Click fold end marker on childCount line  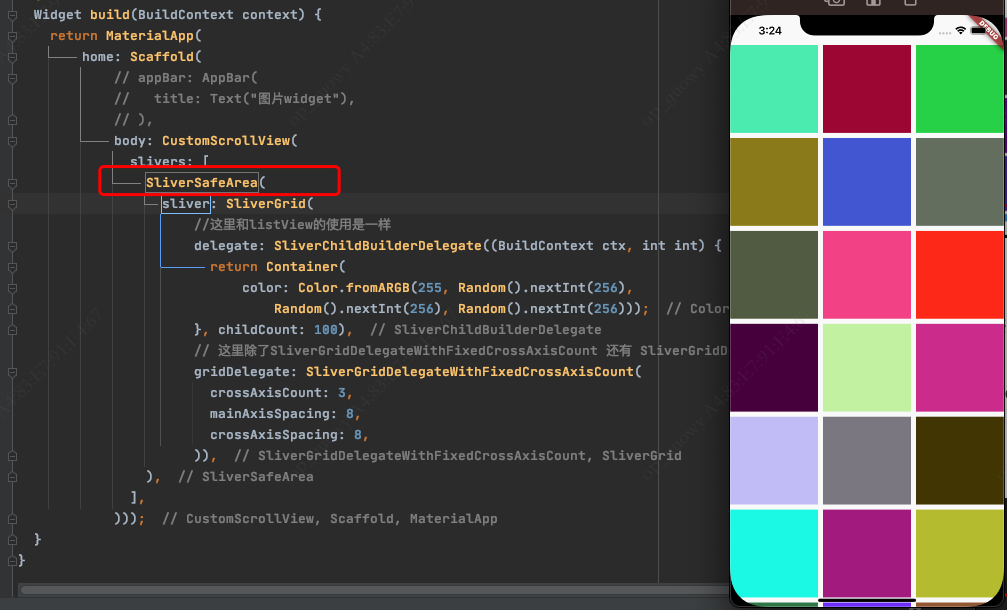(x=12, y=330)
